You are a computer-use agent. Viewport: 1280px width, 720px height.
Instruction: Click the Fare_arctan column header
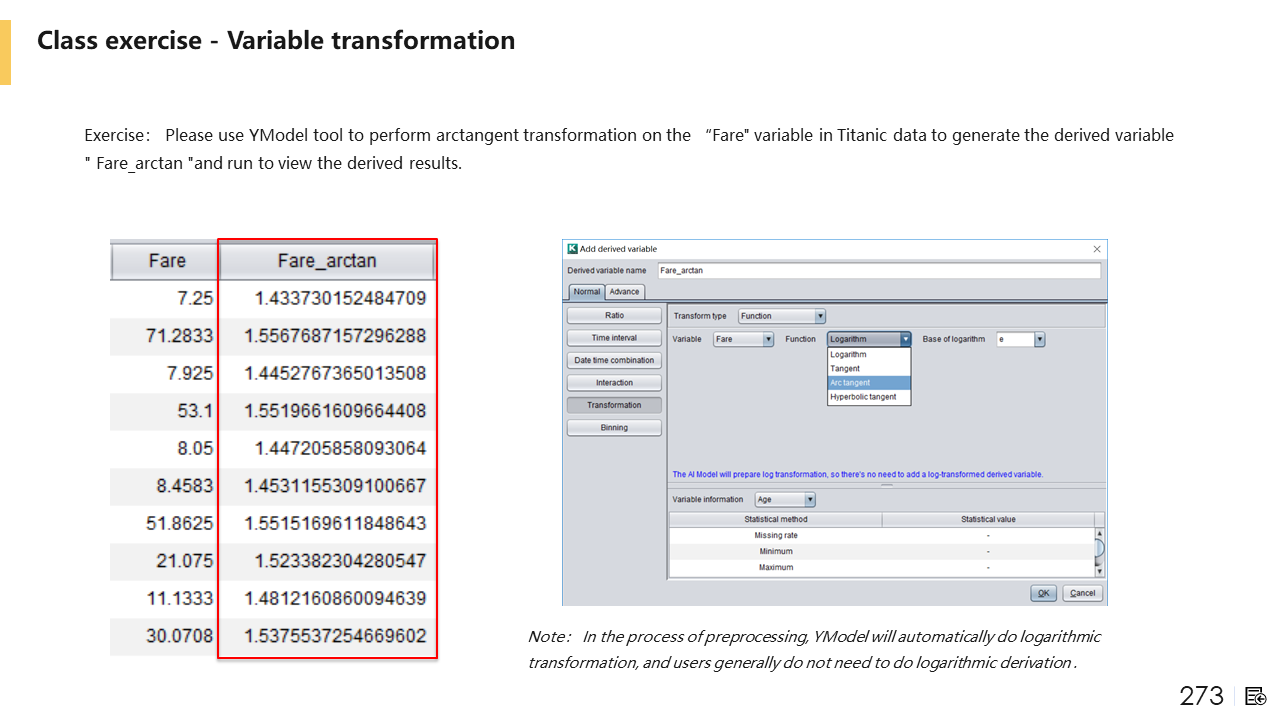(x=327, y=261)
